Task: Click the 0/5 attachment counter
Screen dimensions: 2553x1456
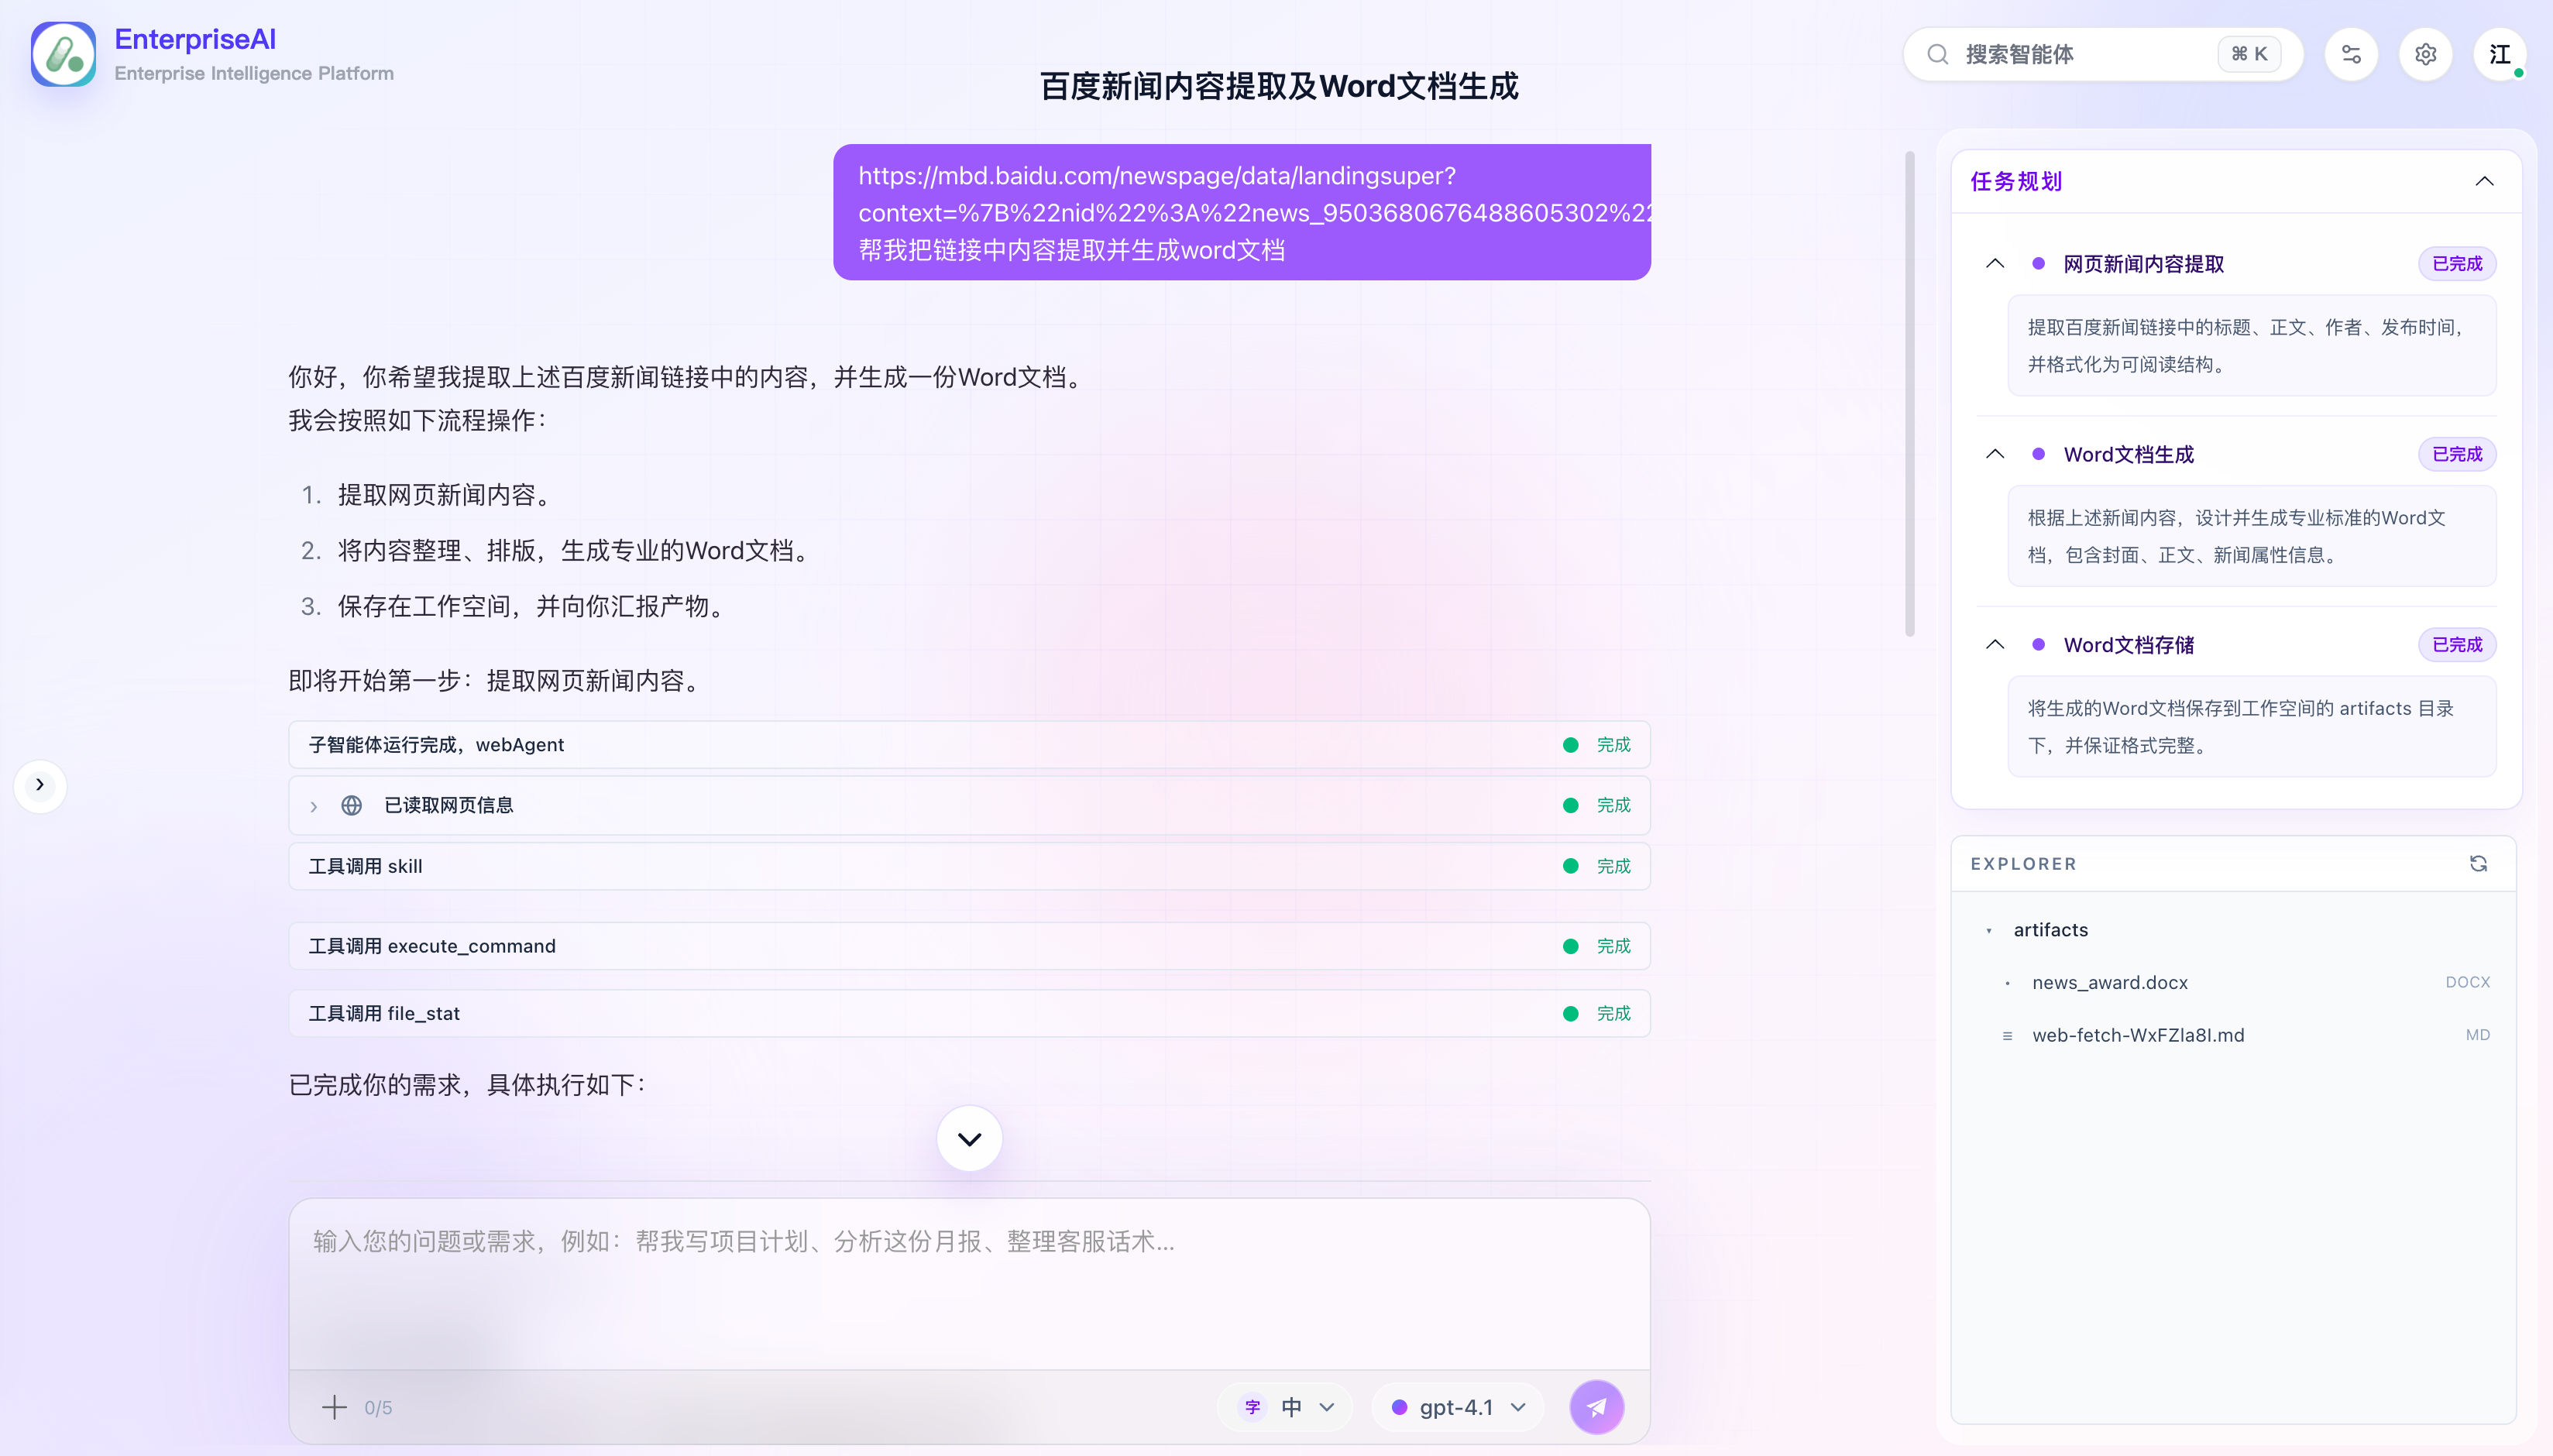Action: [x=378, y=1408]
